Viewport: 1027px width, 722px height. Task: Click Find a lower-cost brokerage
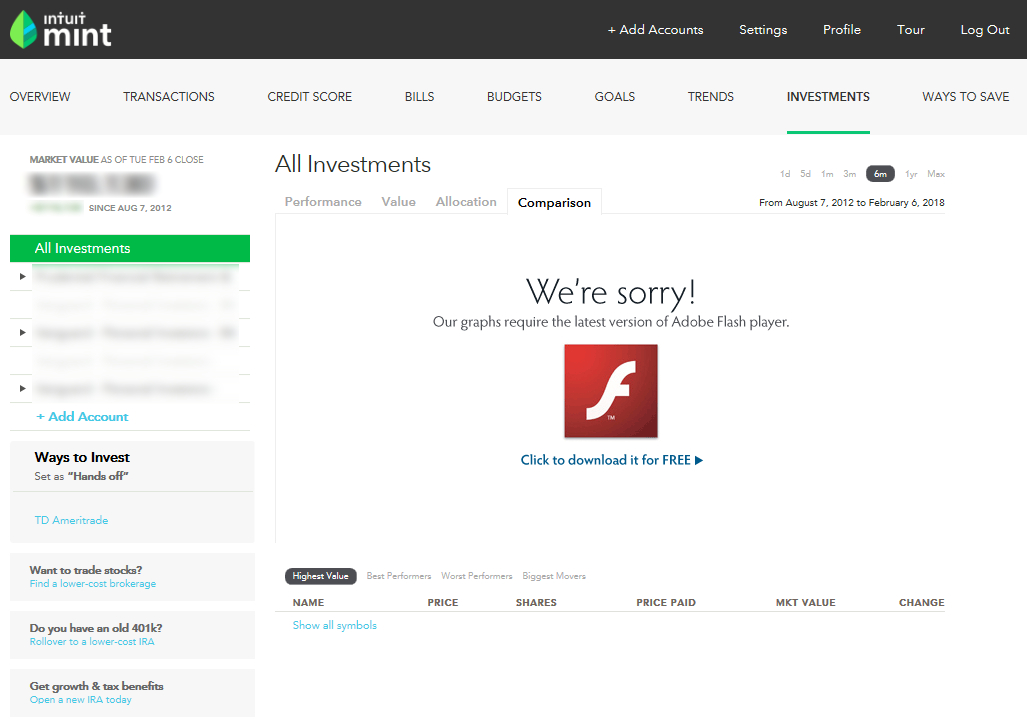point(93,584)
